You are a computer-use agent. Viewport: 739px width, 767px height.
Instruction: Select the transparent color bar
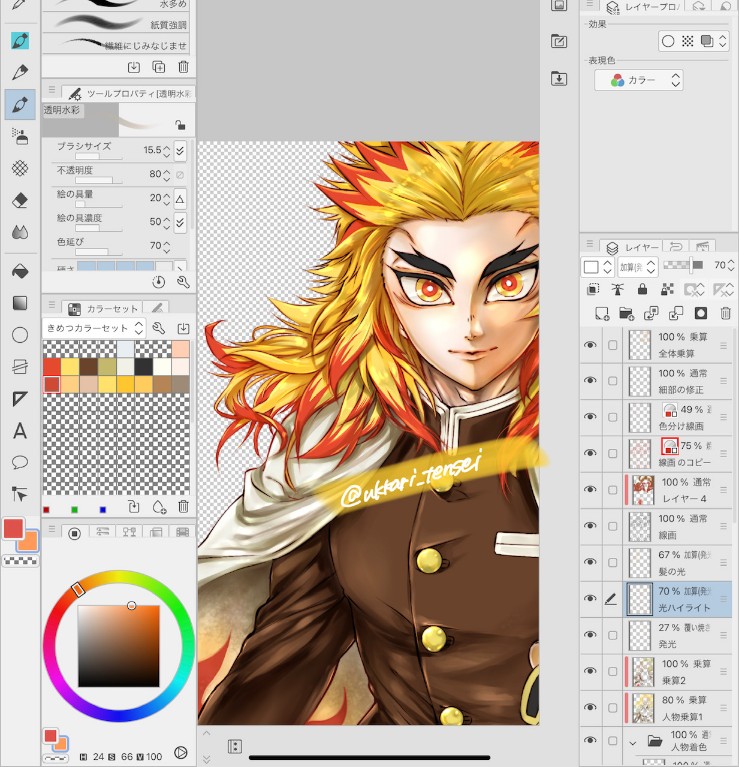[21, 562]
